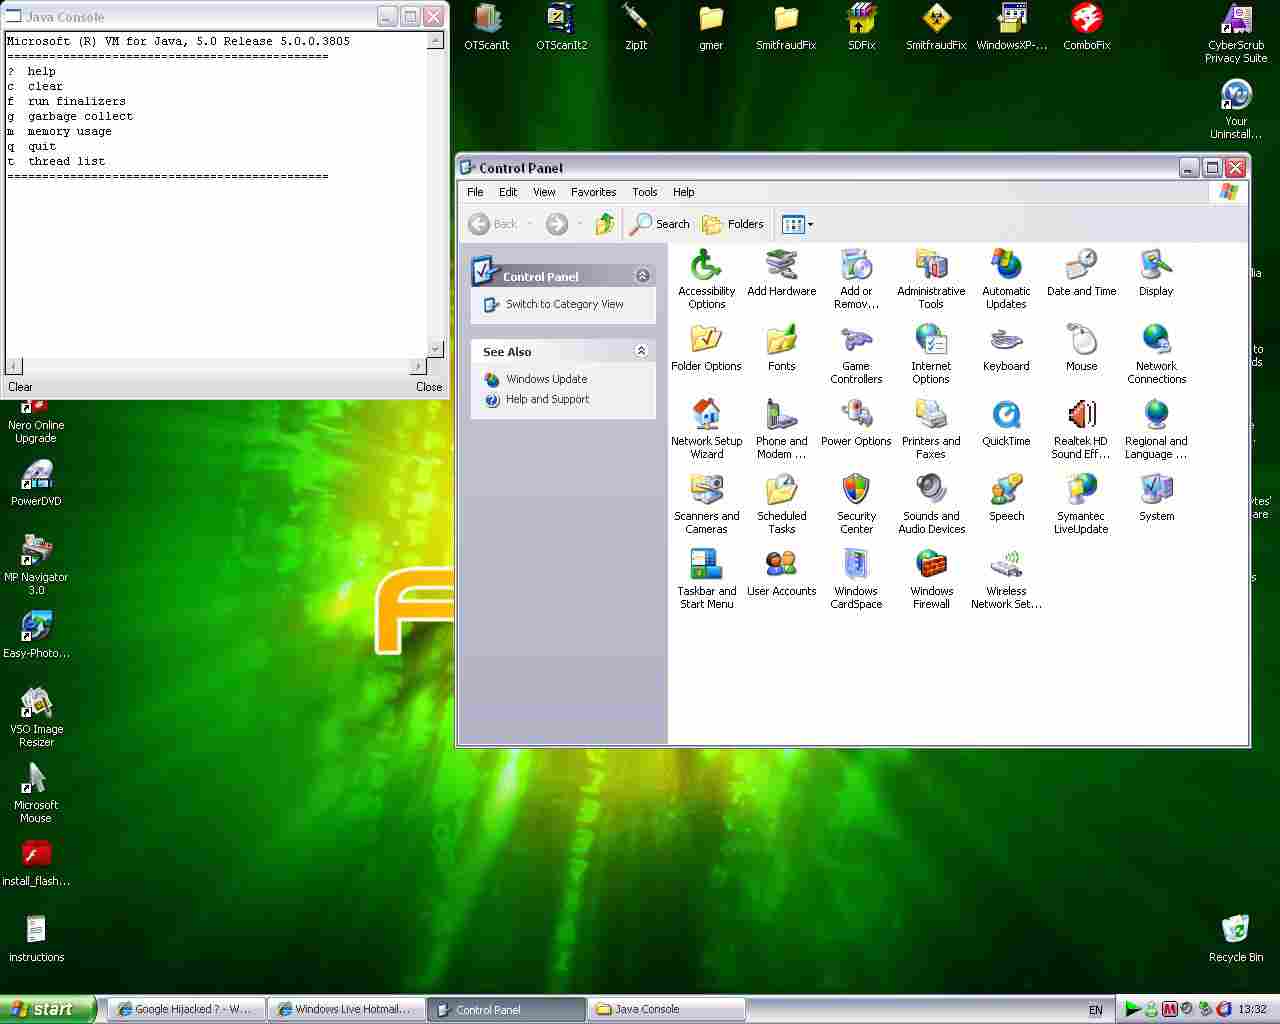Switch to Google Hijacked taskbar window
Viewport: 1280px width, 1024px height.
pos(187,1009)
